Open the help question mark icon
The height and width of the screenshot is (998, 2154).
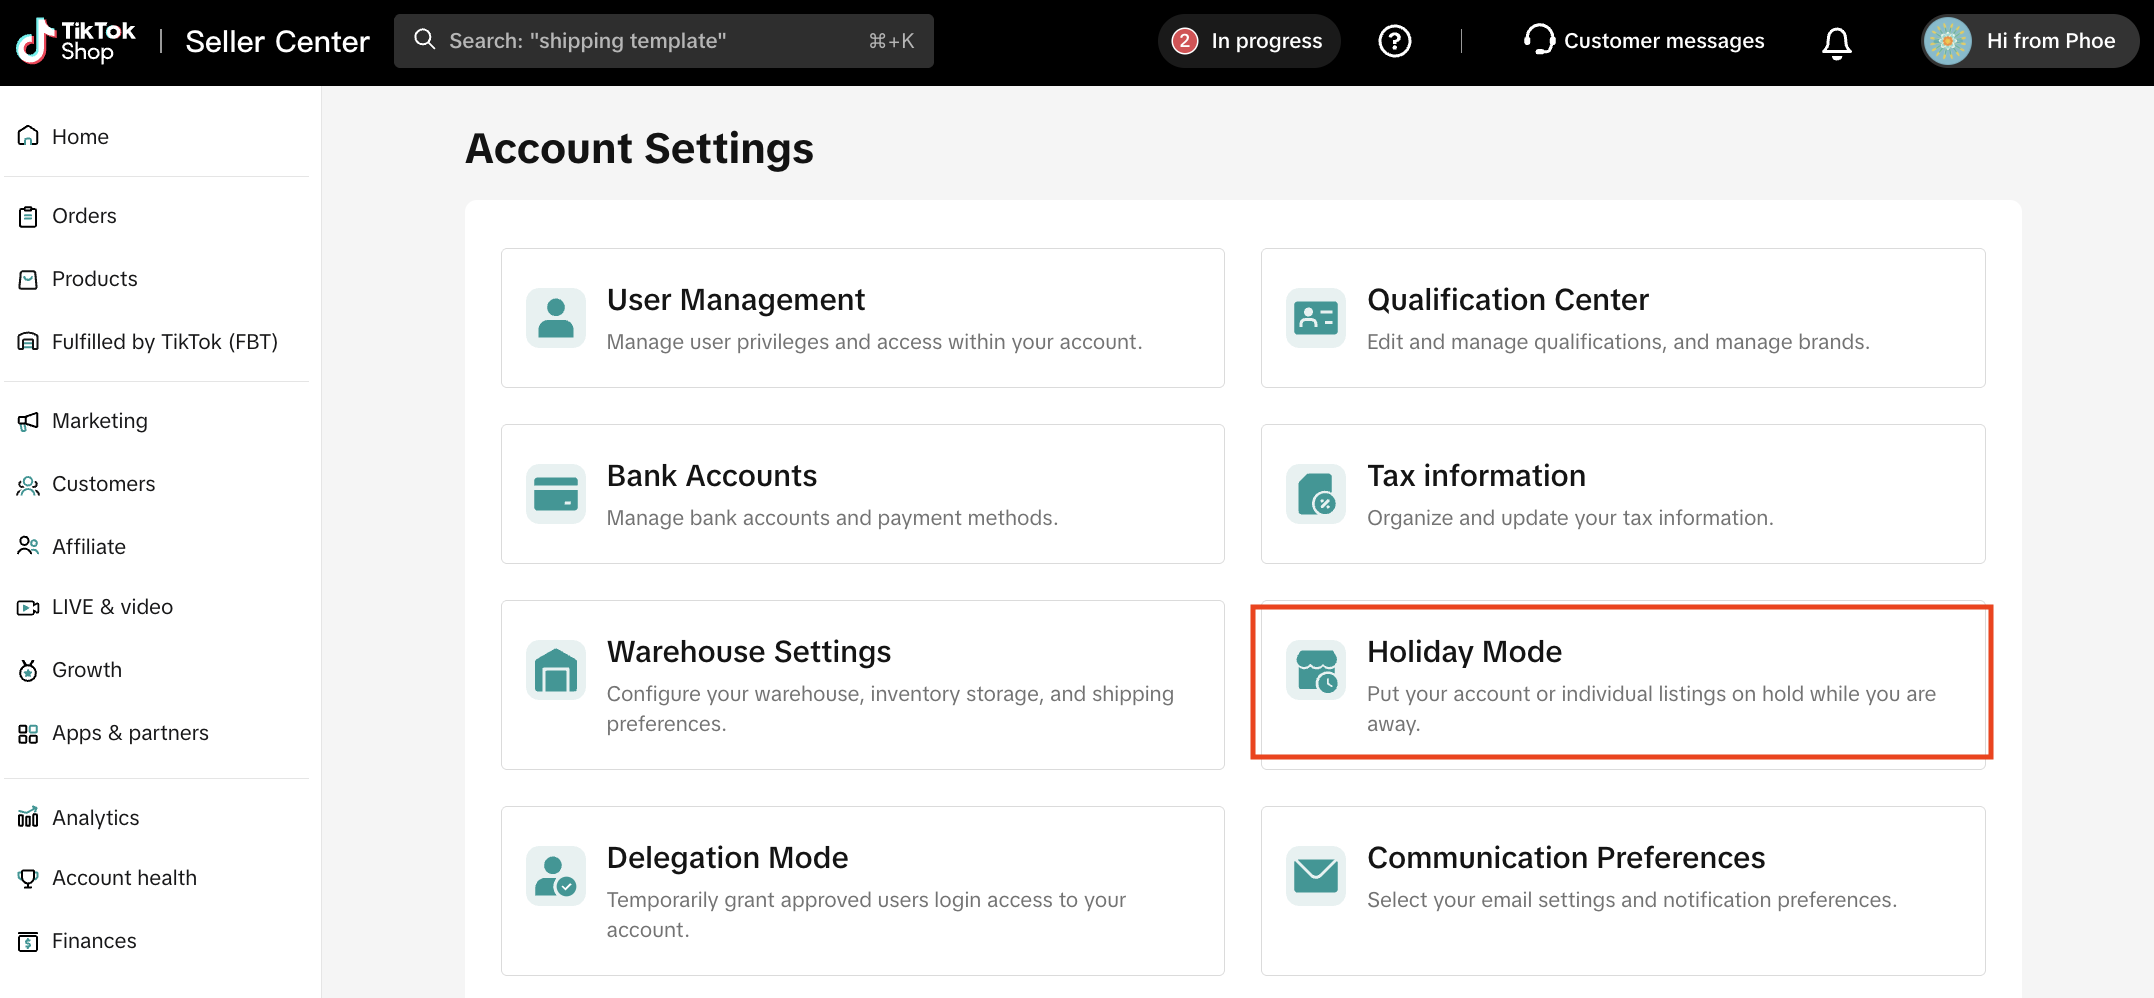(1394, 41)
